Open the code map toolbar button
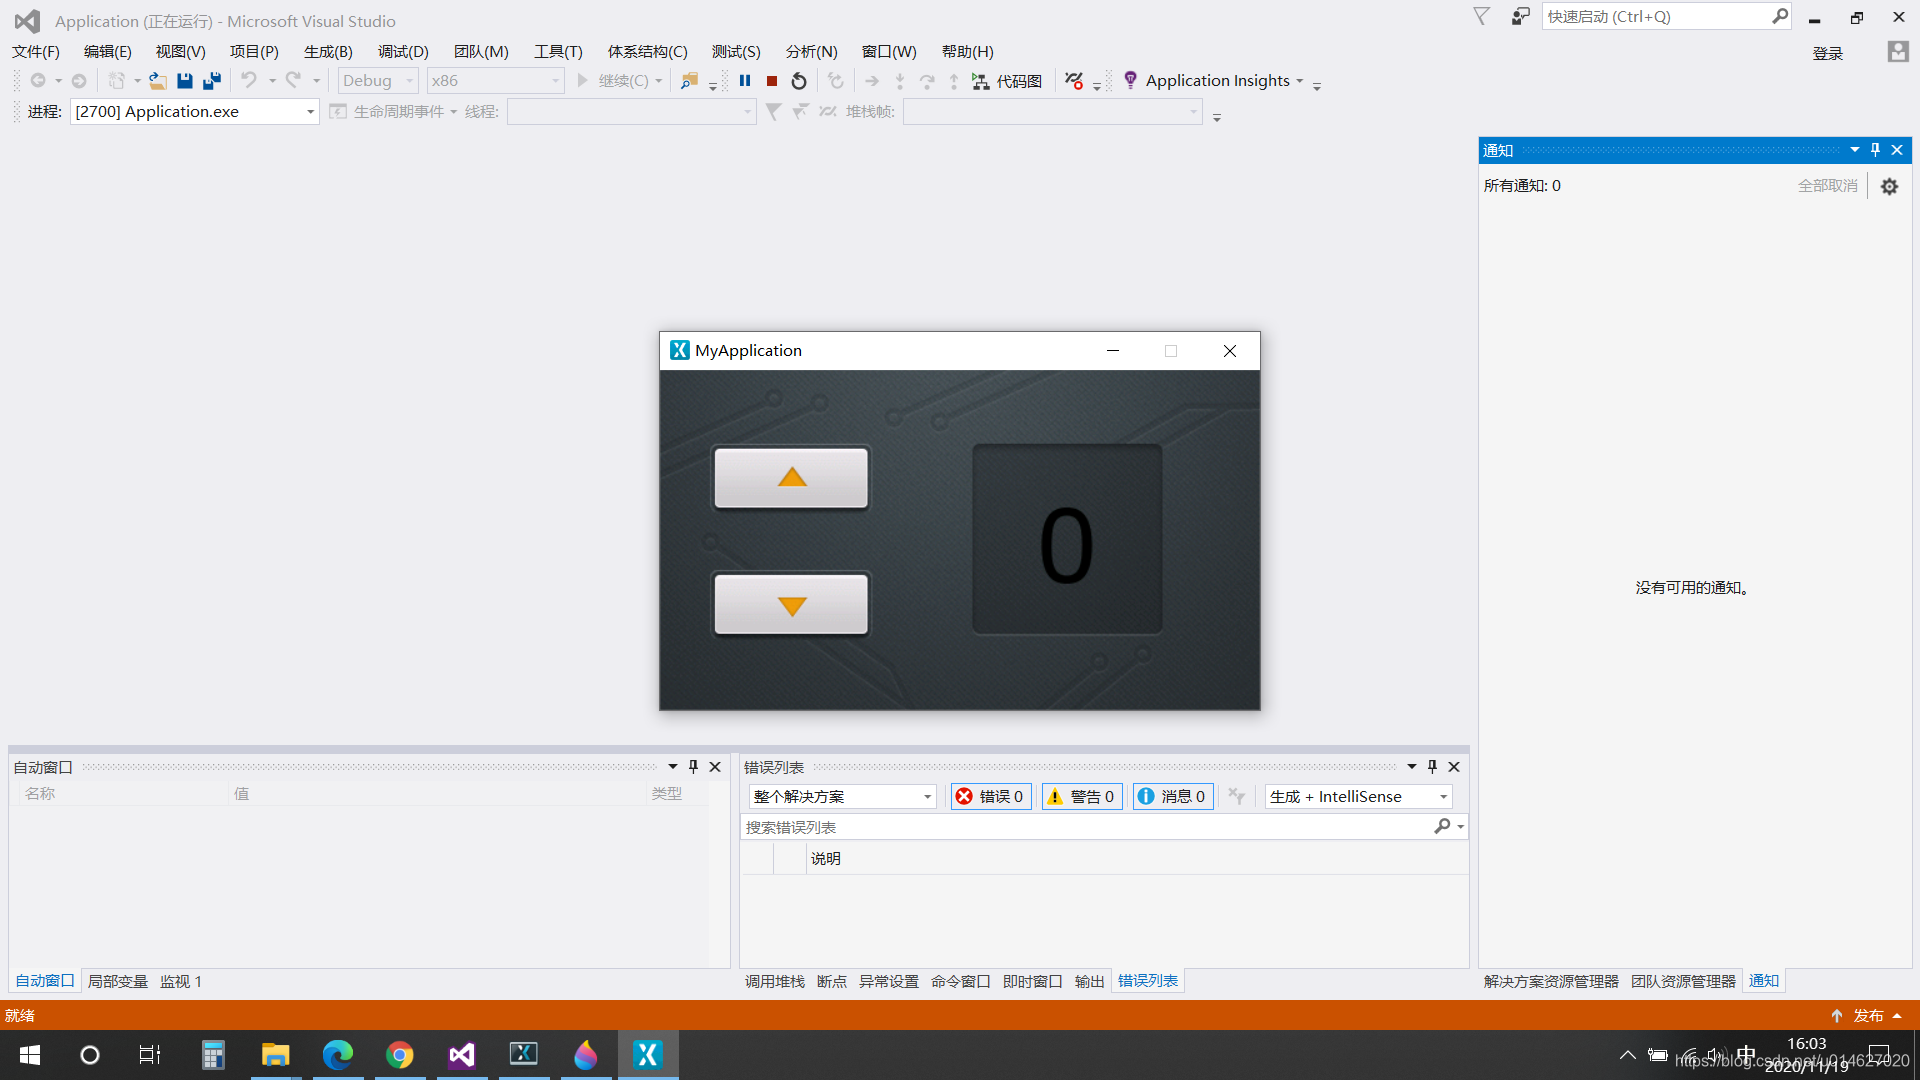This screenshot has height=1080, width=1920. 1008,81
